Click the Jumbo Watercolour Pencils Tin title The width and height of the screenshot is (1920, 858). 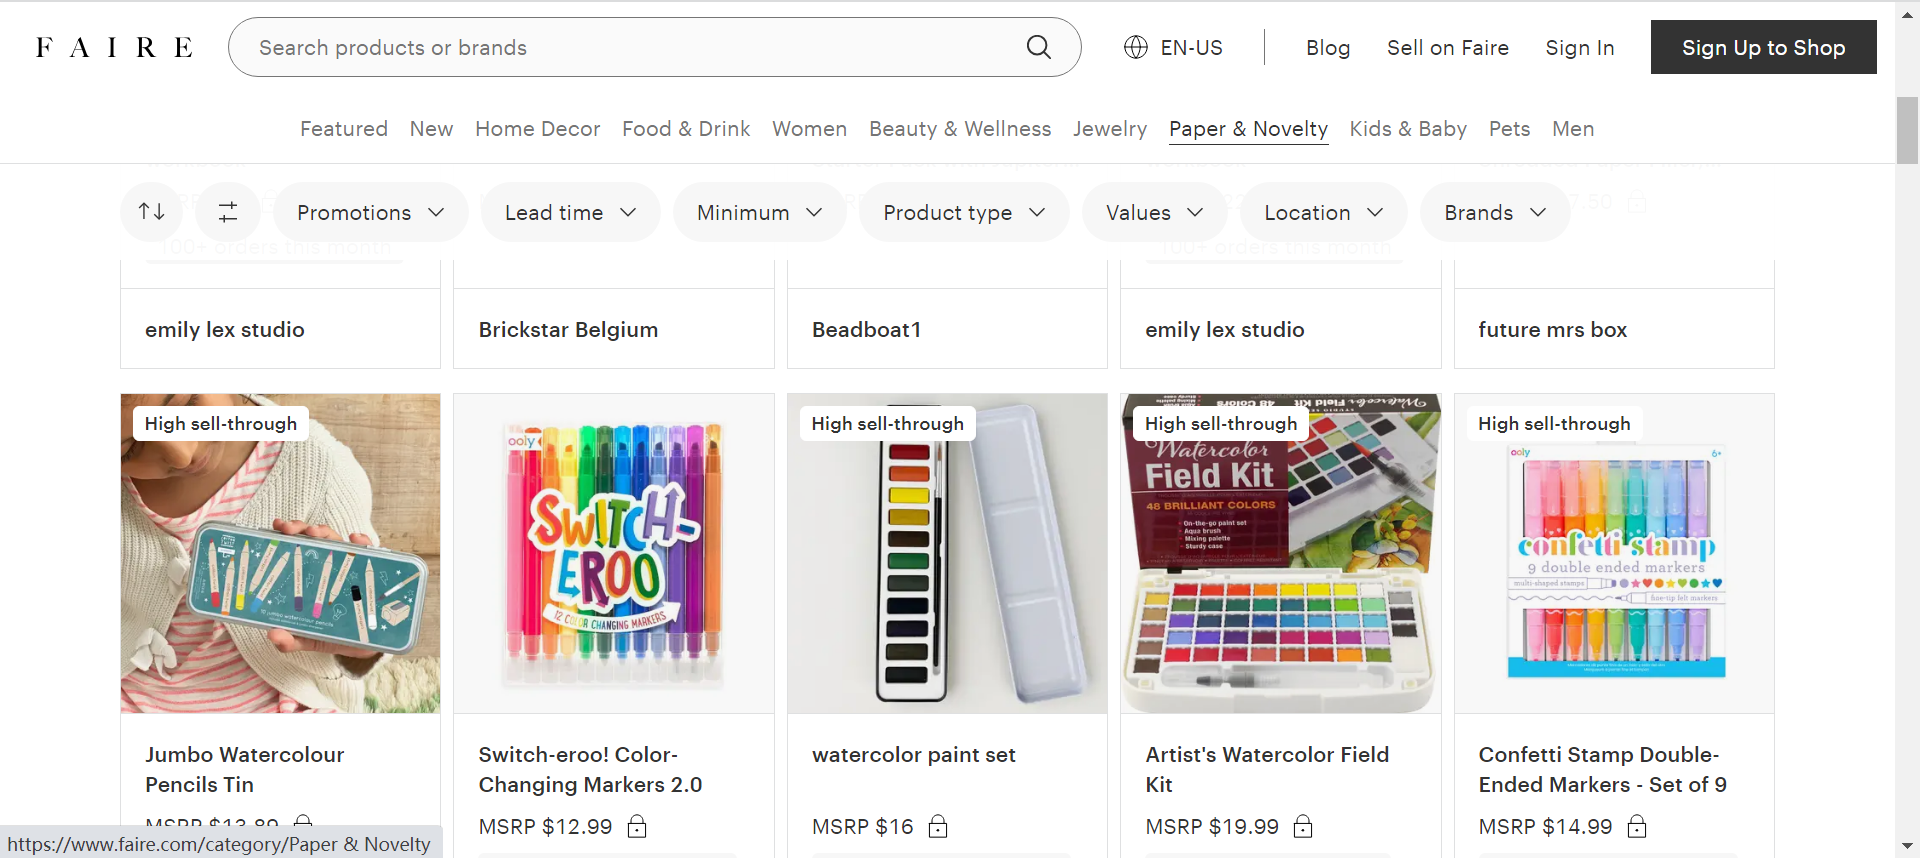(x=245, y=769)
